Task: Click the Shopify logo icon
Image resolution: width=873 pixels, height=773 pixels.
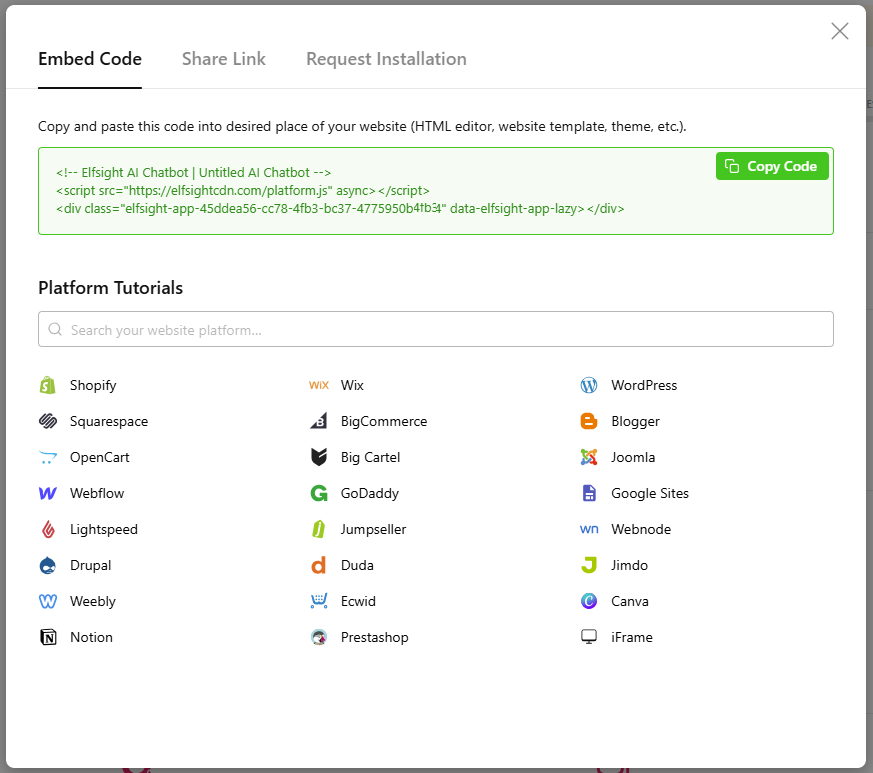Action: tap(47, 385)
